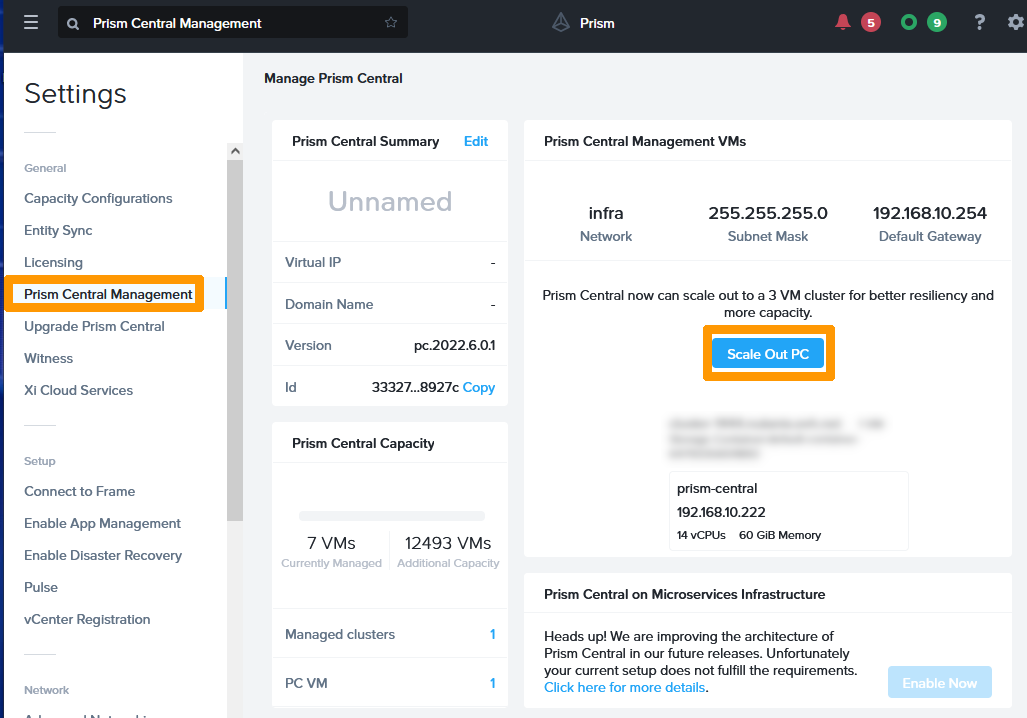Open the hamburger main menu
The width and height of the screenshot is (1027, 718).
point(31,22)
